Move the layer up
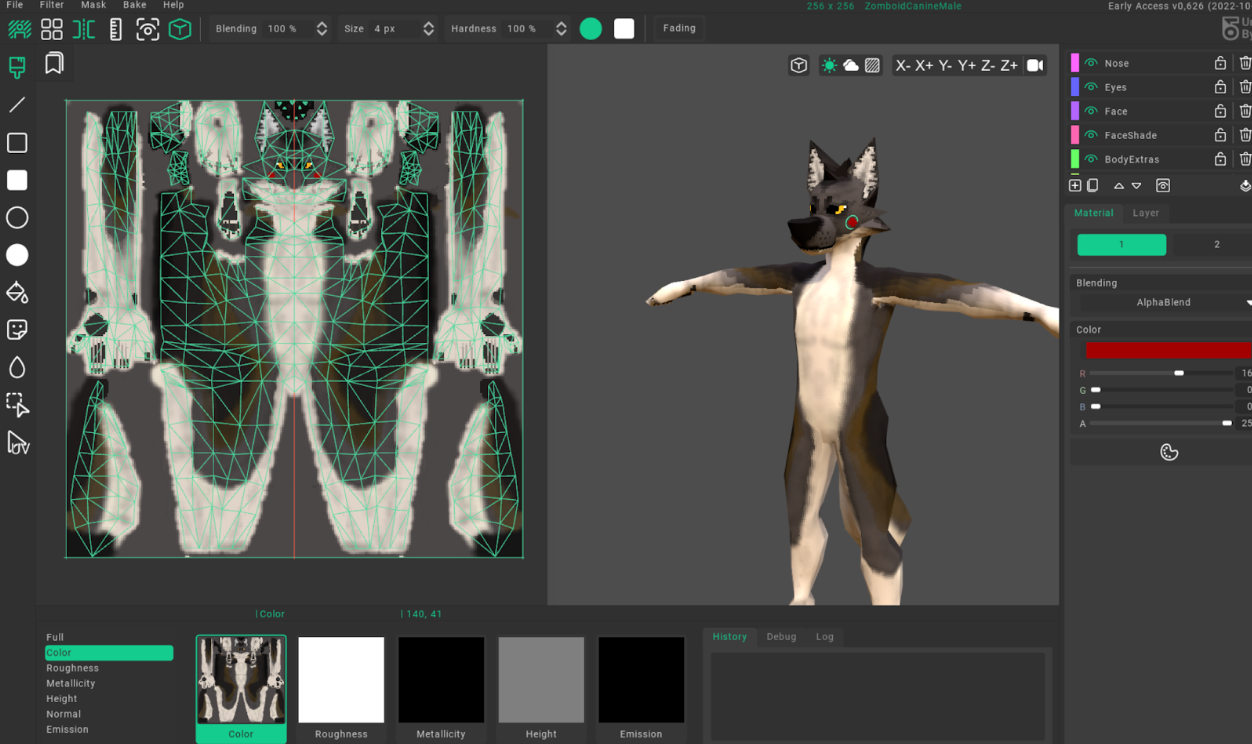This screenshot has height=744, width=1252. coord(1119,186)
